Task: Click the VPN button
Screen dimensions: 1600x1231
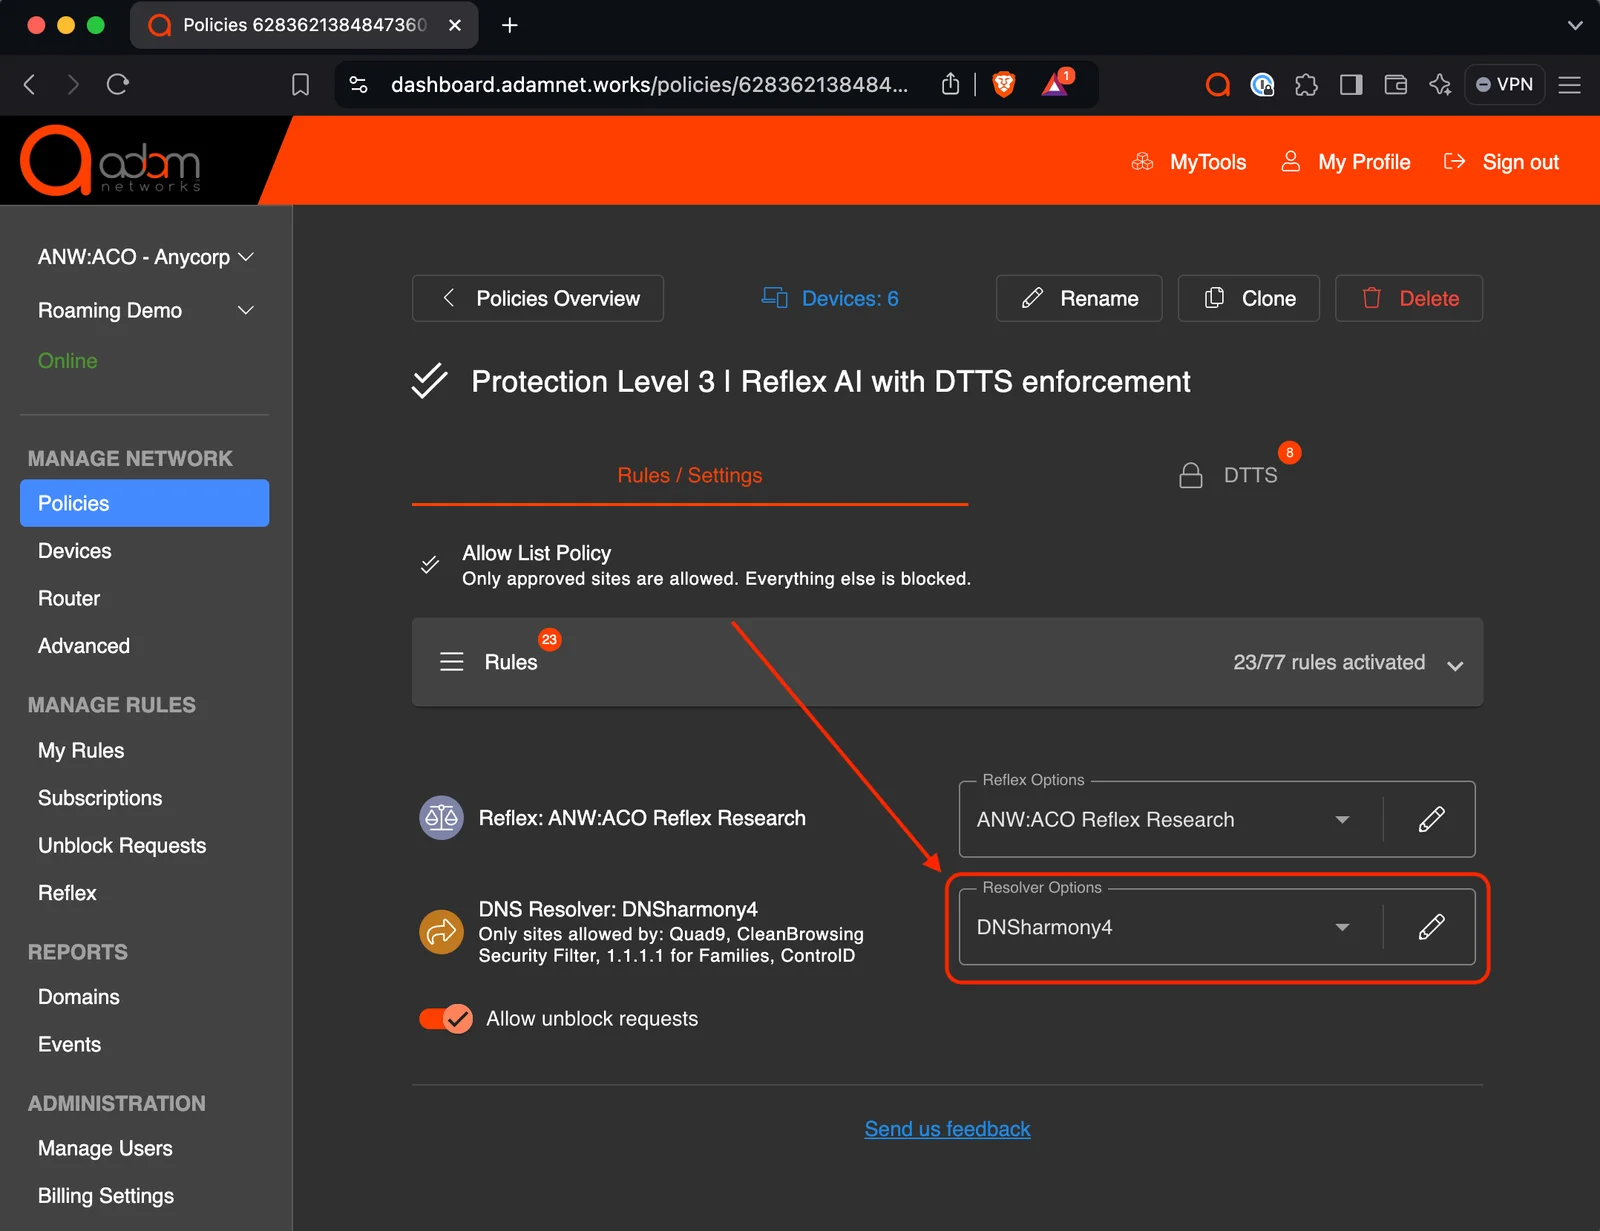Action: pyautogui.click(x=1504, y=85)
